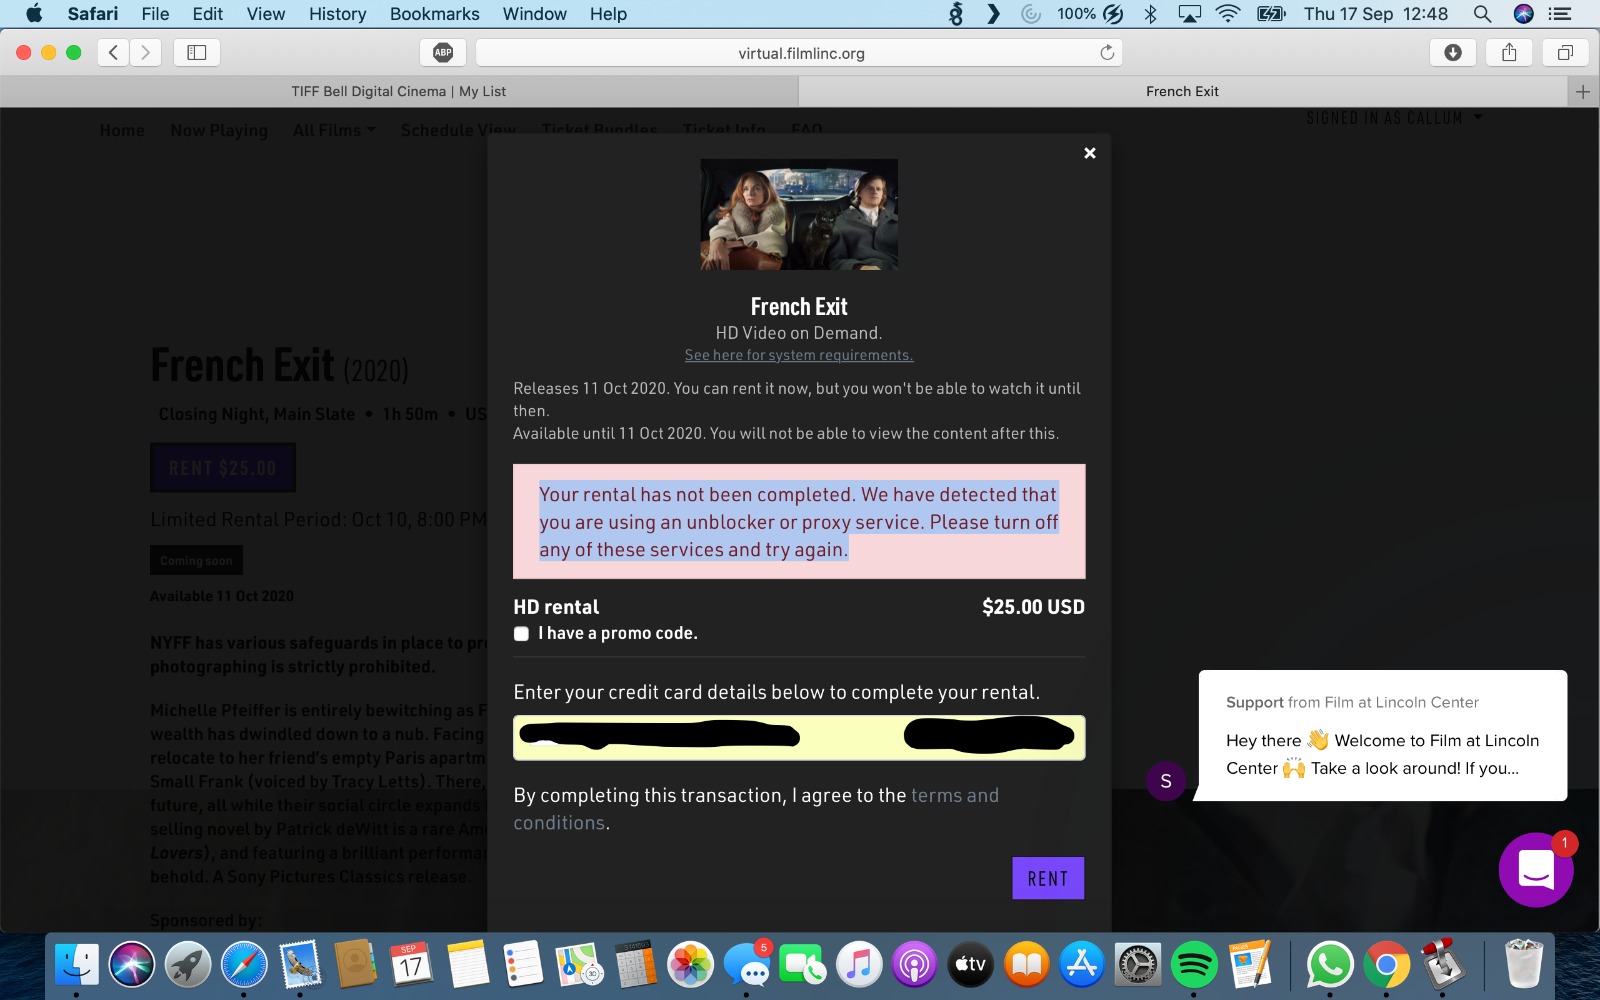Screen dimensions: 1600x1000
Task: Open the Safari File menu
Action: (x=155, y=14)
